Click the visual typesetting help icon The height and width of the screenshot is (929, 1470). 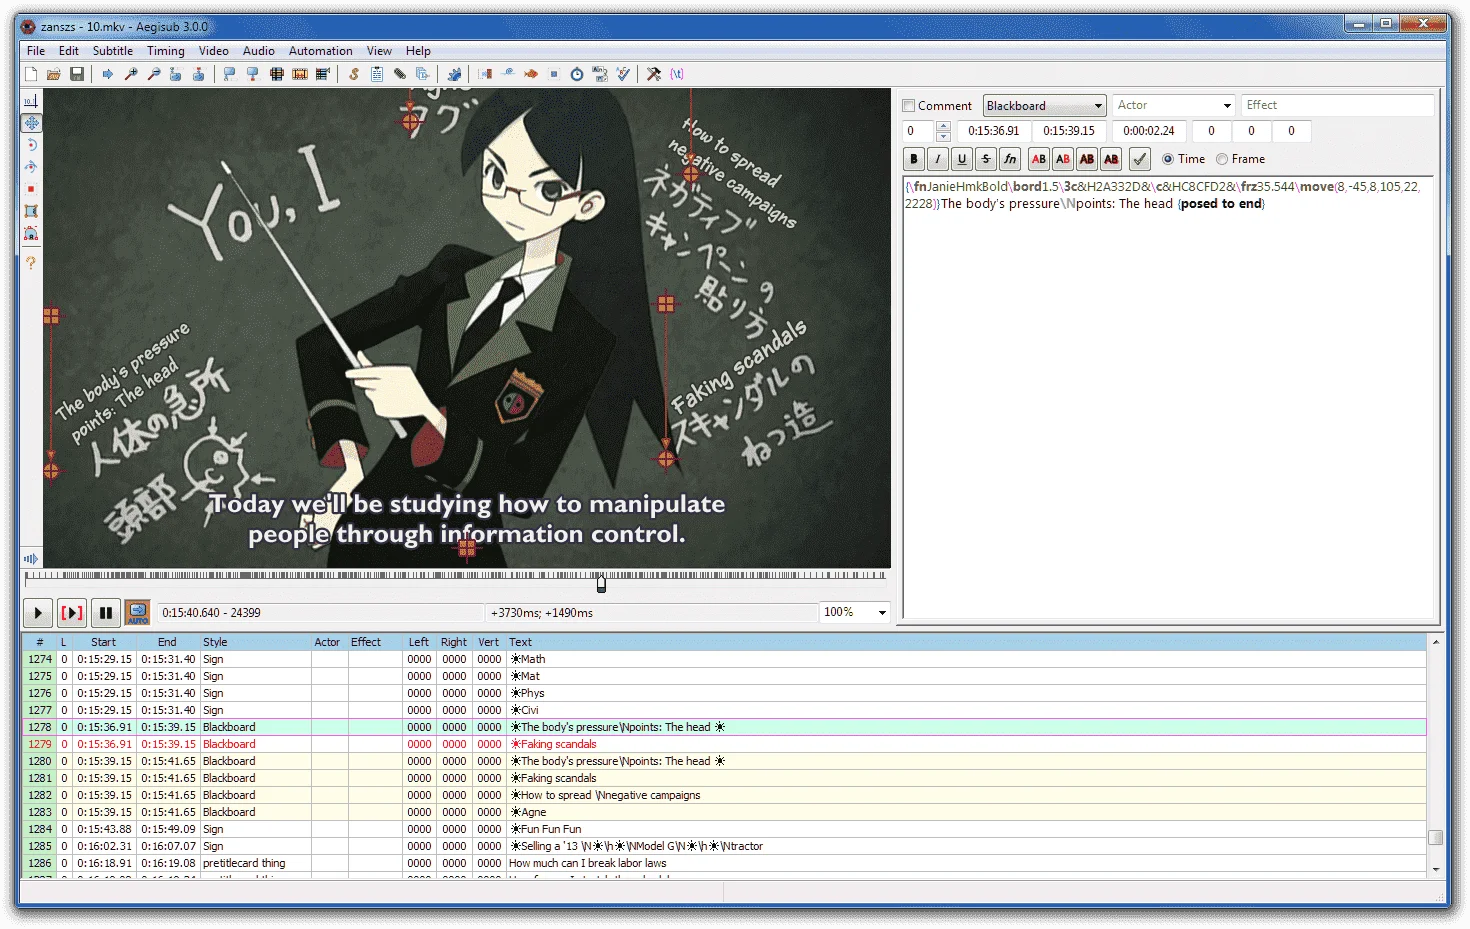pyautogui.click(x=31, y=263)
